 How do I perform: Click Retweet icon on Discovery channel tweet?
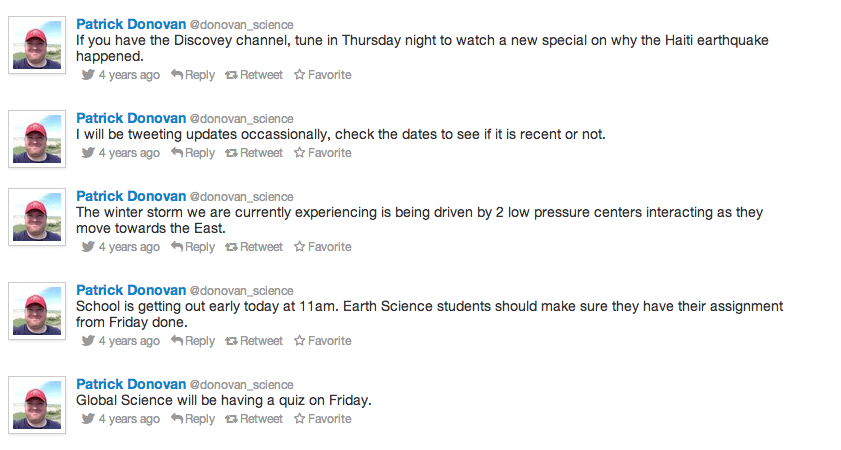coord(232,75)
